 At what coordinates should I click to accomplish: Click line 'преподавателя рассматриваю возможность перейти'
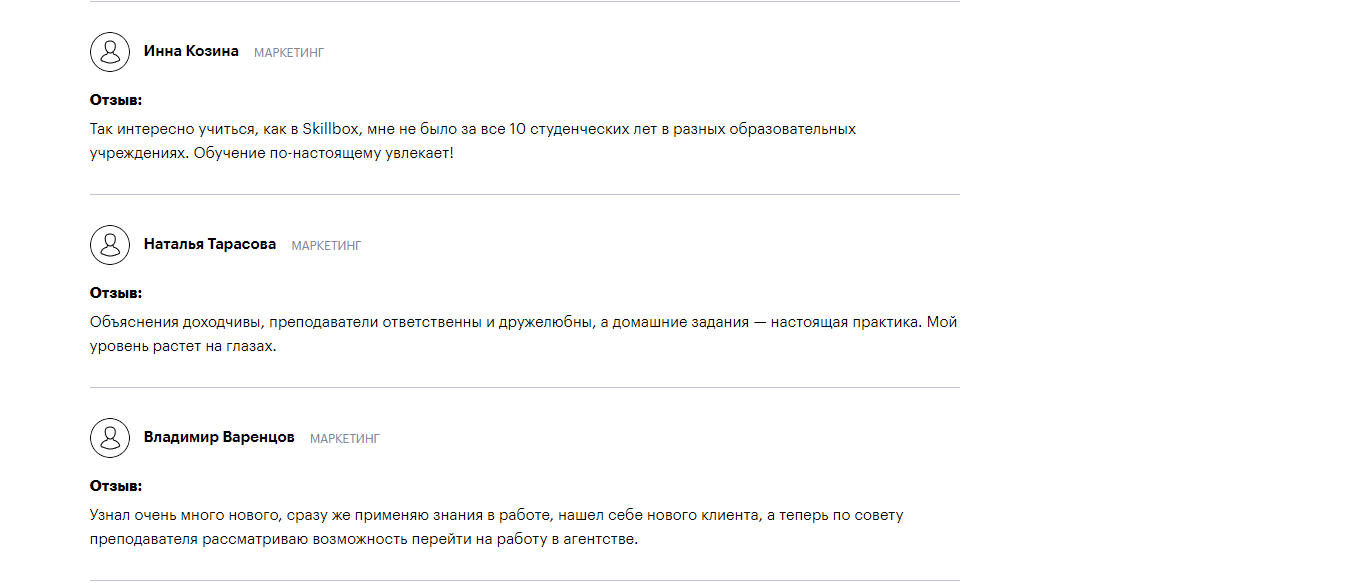click(363, 540)
